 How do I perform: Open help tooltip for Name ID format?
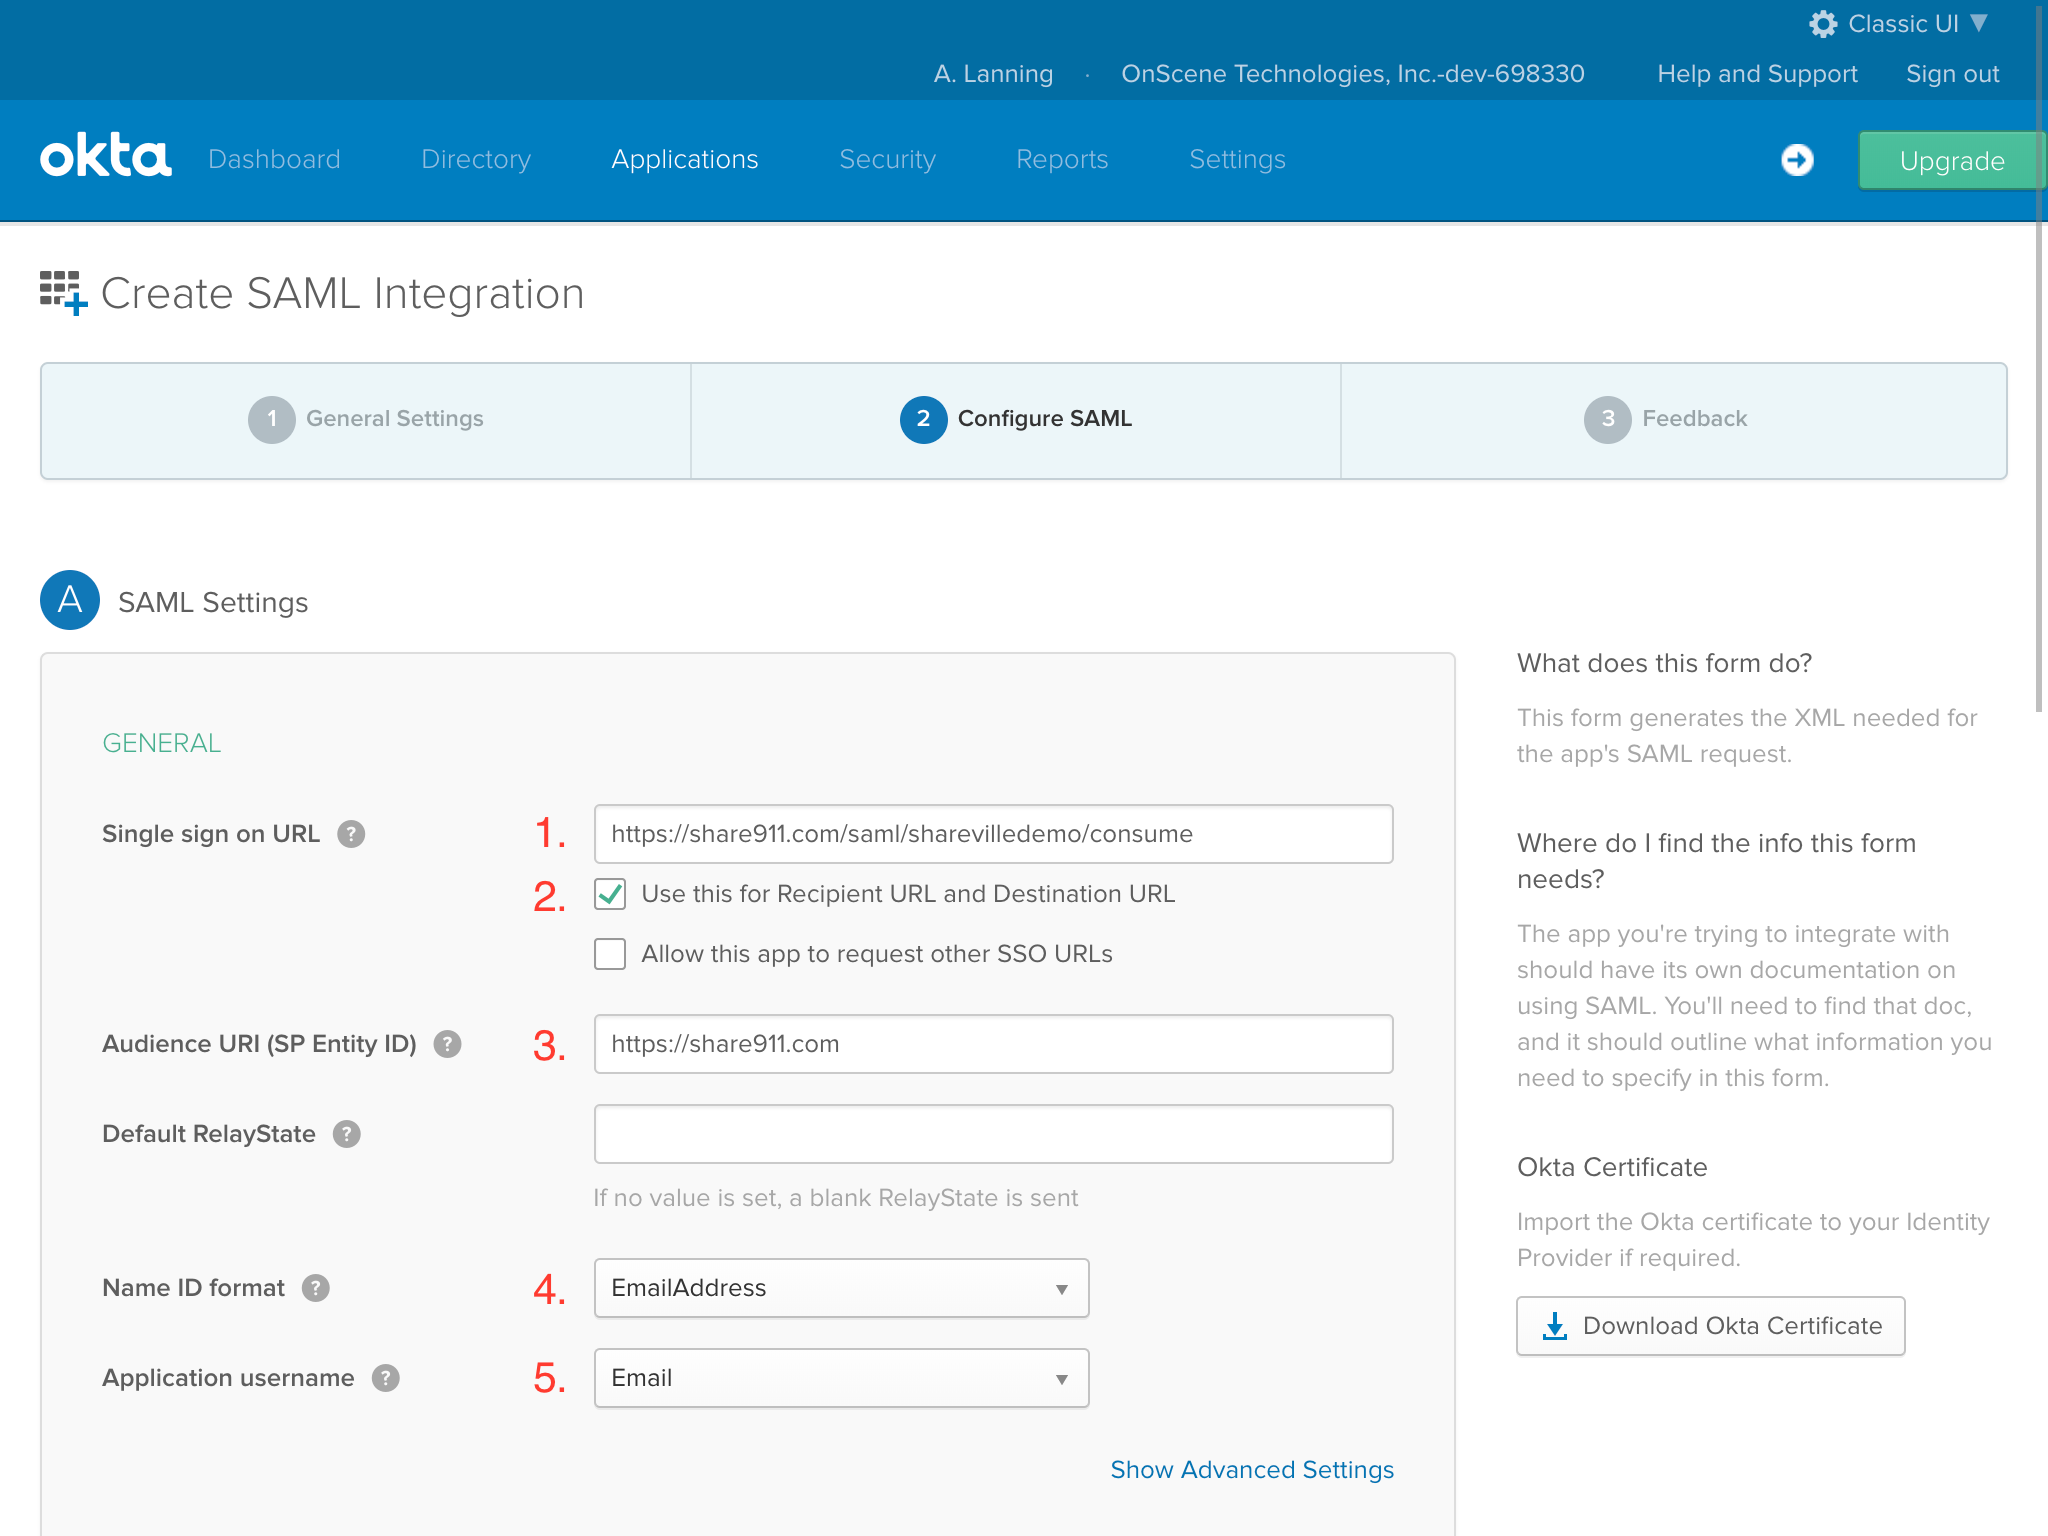tap(316, 1288)
